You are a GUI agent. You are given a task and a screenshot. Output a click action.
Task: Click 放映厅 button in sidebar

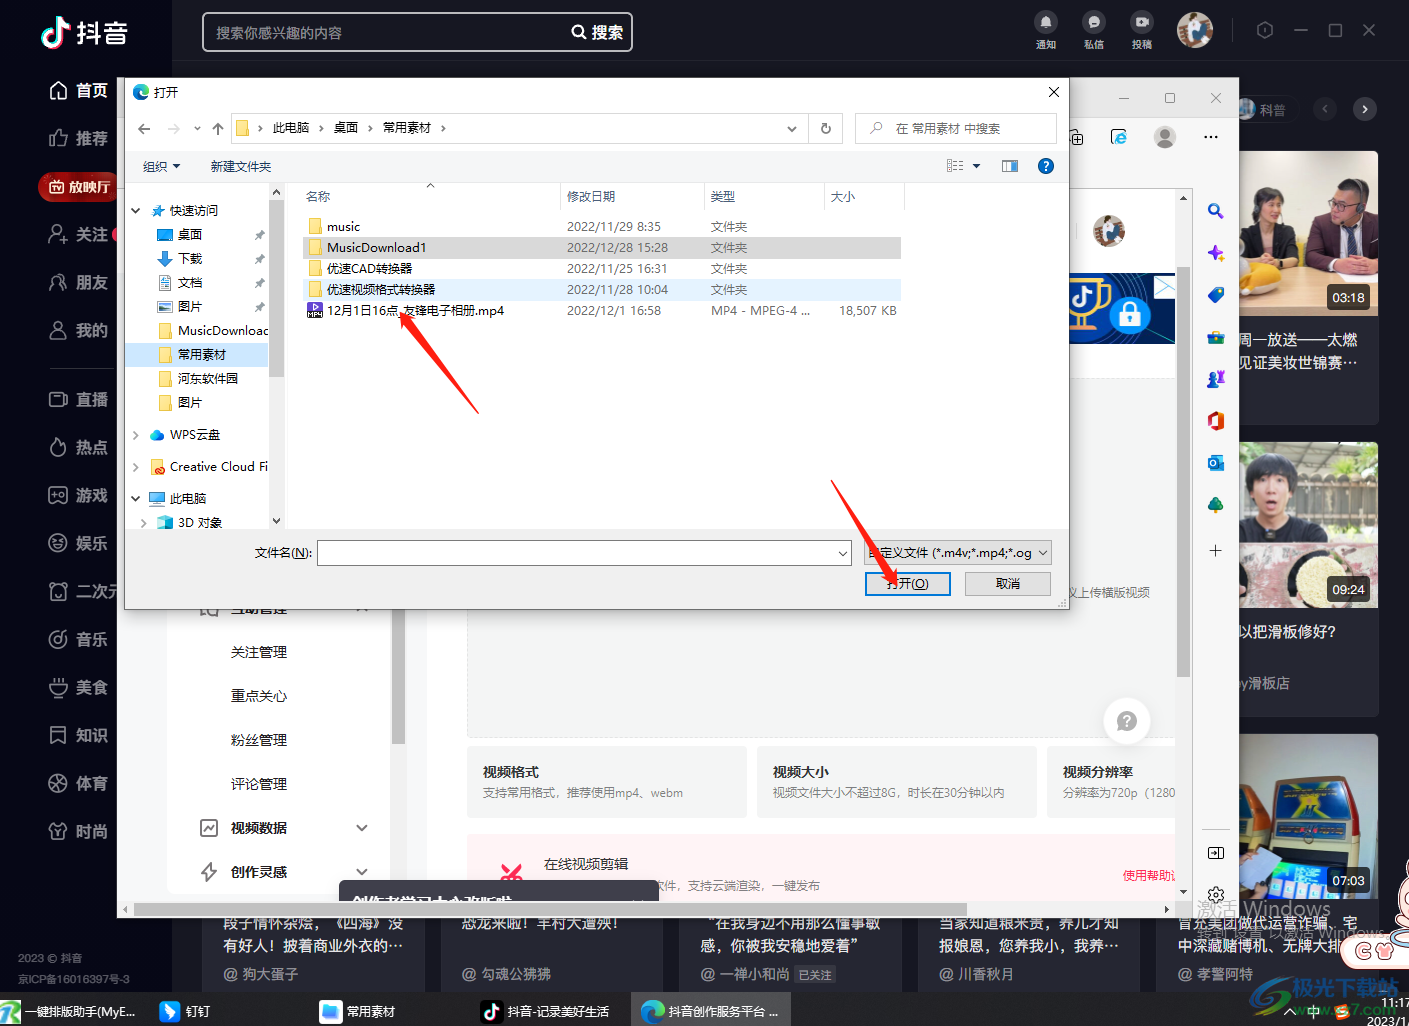[79, 187]
